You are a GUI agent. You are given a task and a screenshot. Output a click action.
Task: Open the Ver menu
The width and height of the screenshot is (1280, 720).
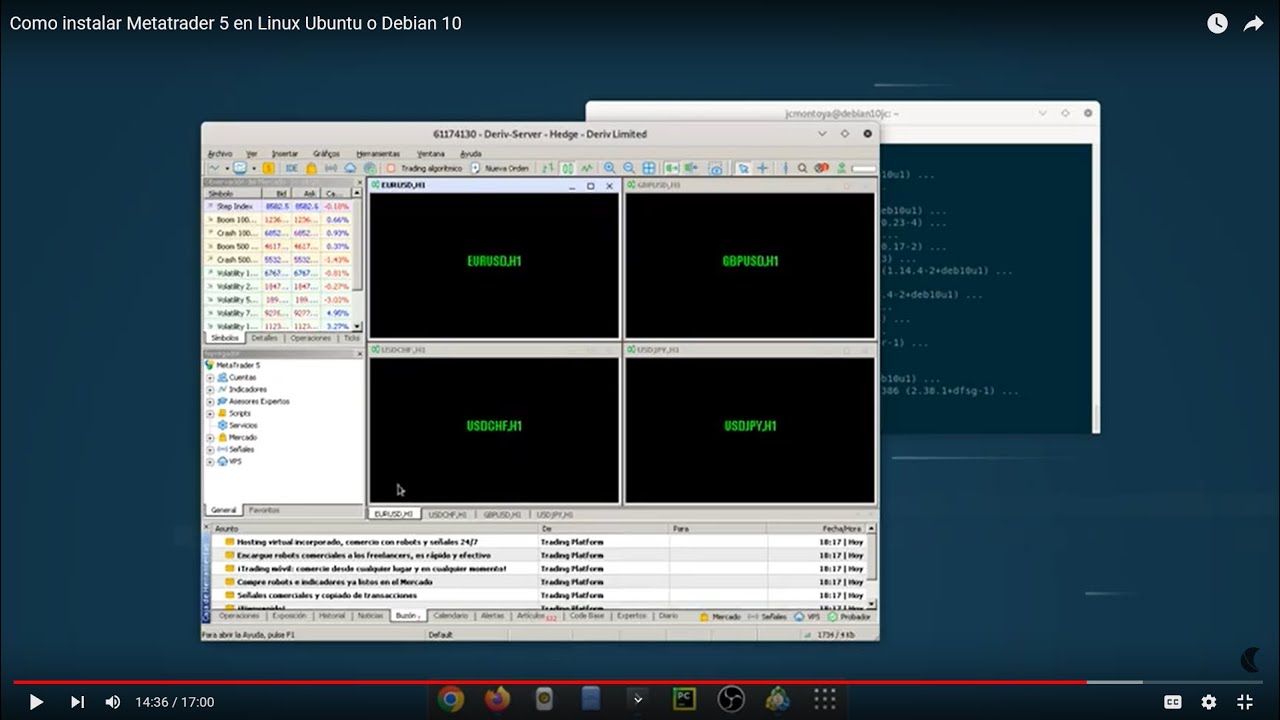(252, 154)
